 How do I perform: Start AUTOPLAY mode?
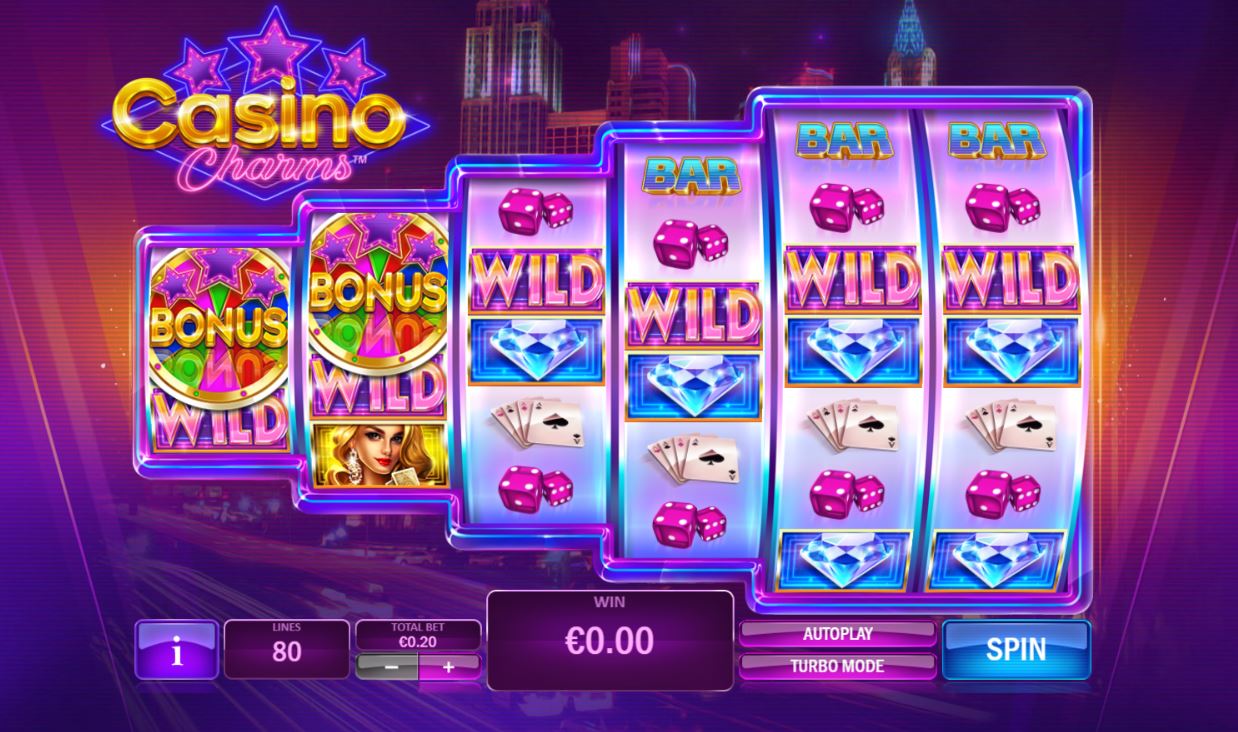pos(837,634)
